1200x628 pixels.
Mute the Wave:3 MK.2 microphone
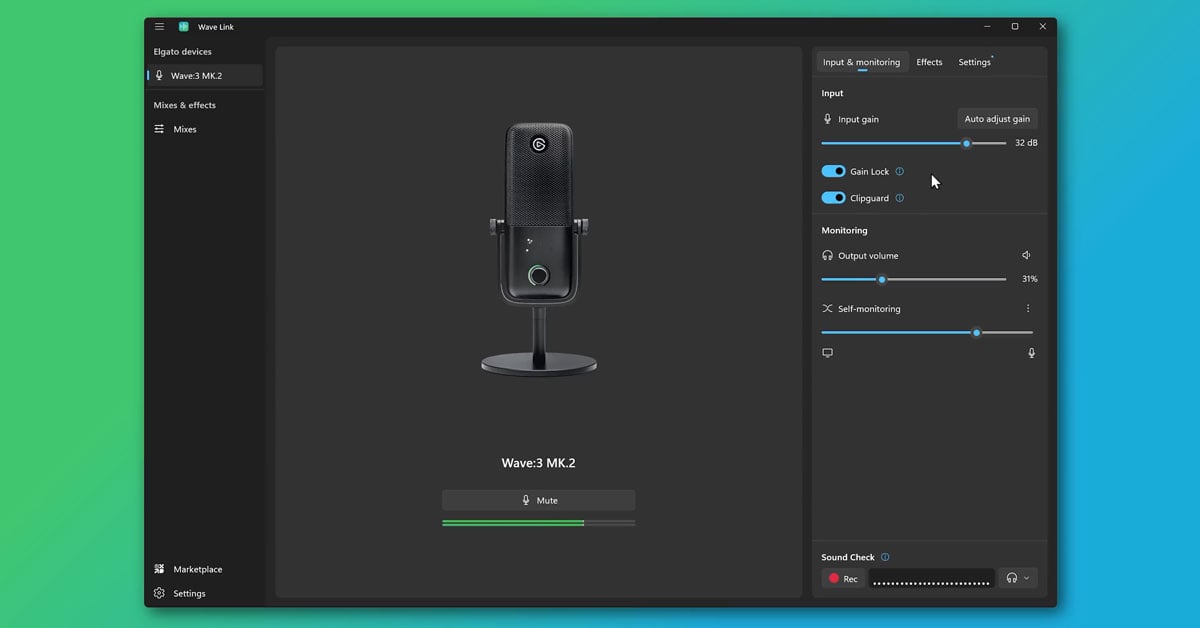538,500
